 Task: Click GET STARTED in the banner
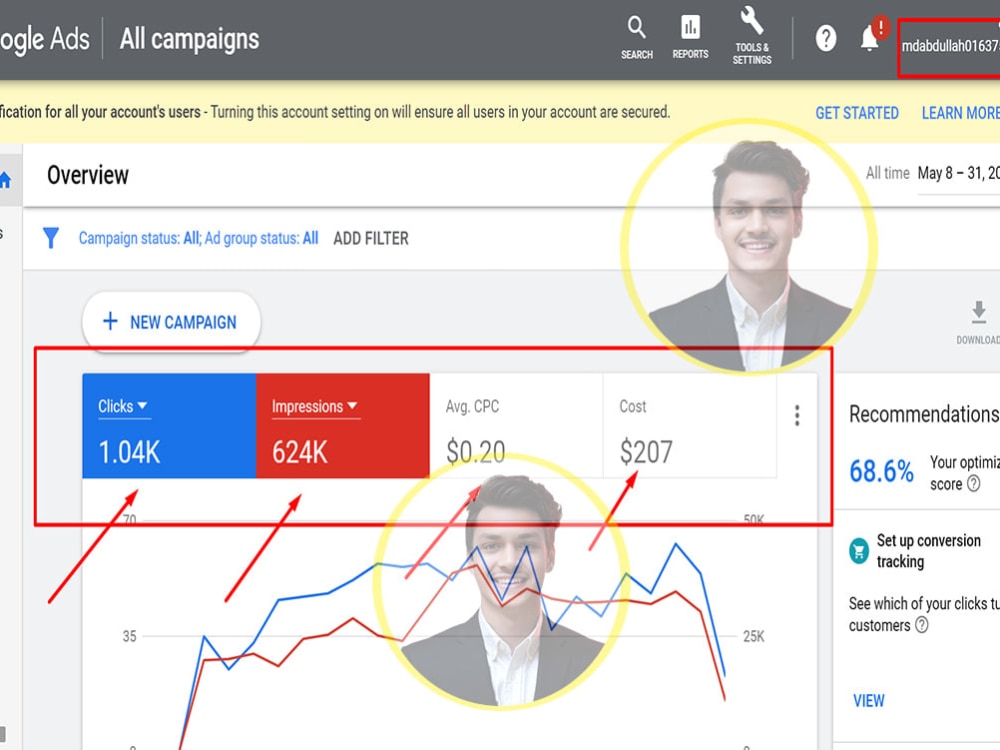pyautogui.click(x=857, y=113)
